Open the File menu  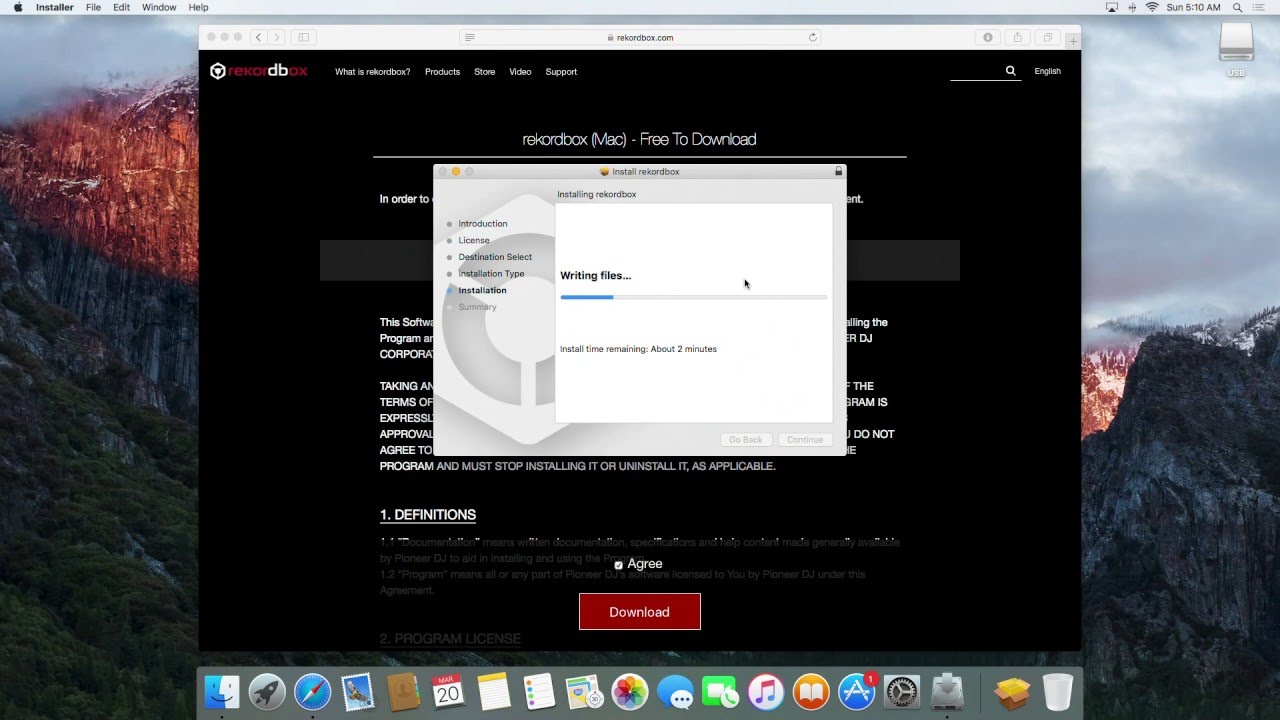coord(93,7)
